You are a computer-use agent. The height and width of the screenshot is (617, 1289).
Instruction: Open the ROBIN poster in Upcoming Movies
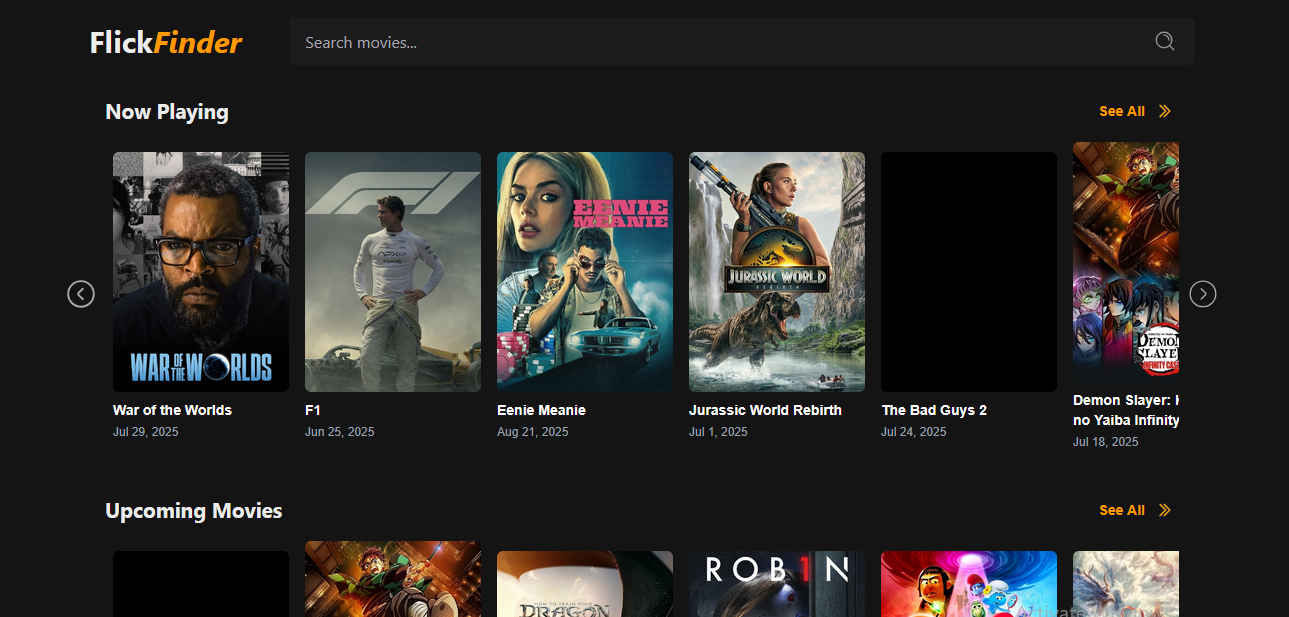point(777,584)
